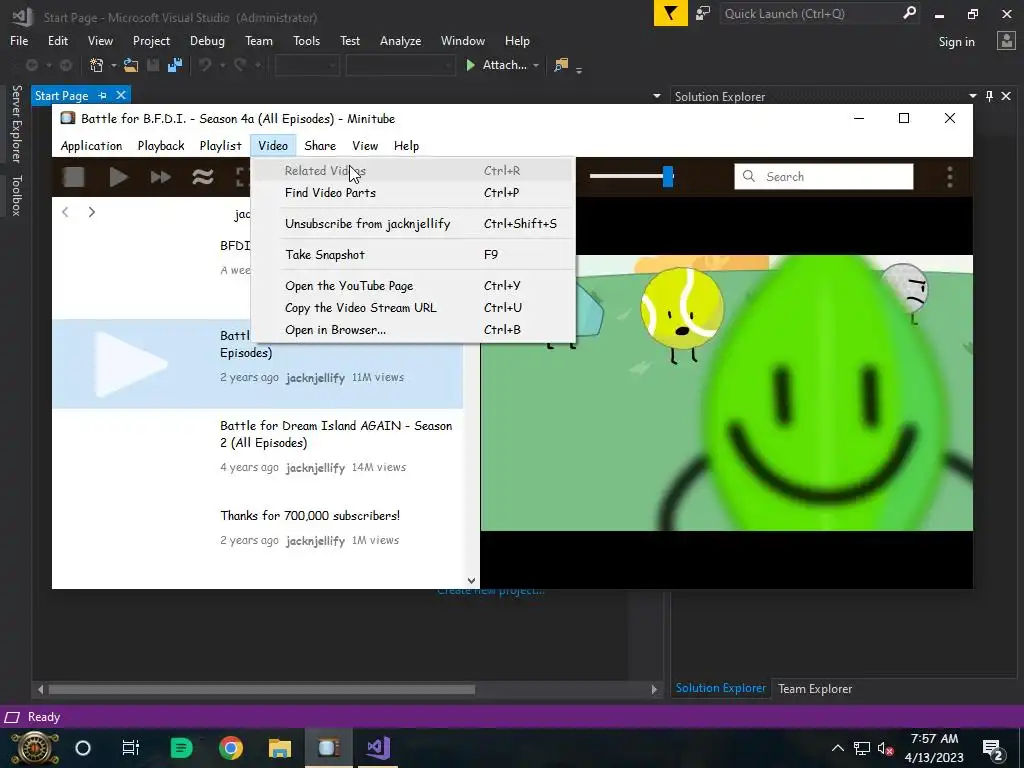Click the Quick Launch search magnifier icon
The image size is (1024, 768).
point(909,13)
